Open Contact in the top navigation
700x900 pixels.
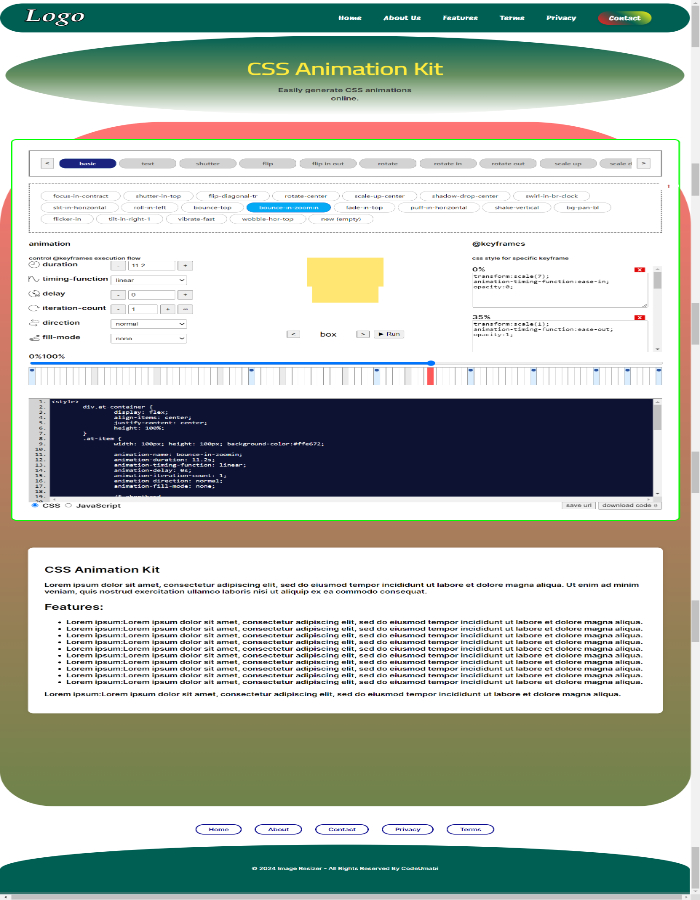[624, 18]
